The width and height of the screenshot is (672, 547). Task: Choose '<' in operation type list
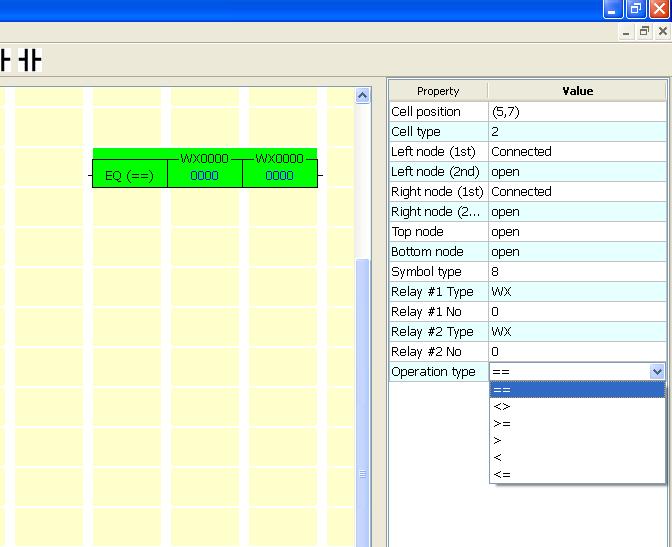tap(577, 457)
